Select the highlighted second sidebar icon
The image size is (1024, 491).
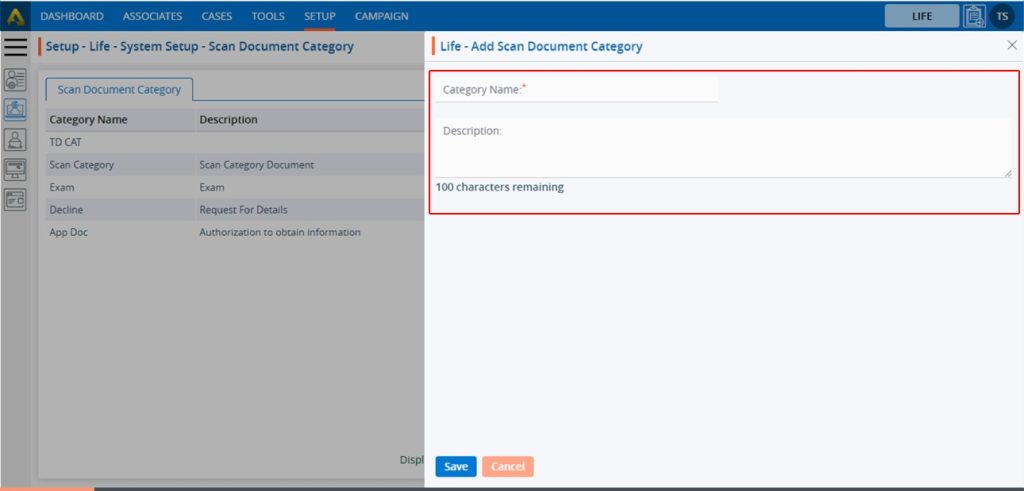(x=15, y=110)
